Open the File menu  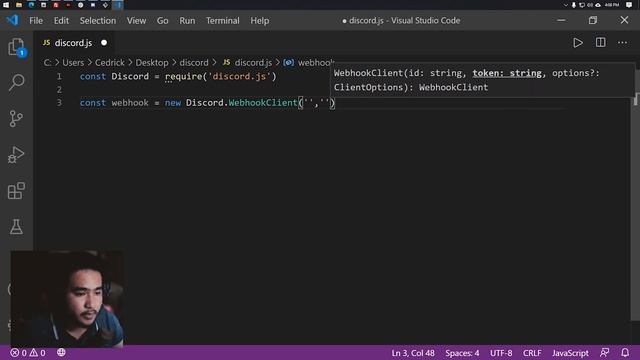(36, 20)
